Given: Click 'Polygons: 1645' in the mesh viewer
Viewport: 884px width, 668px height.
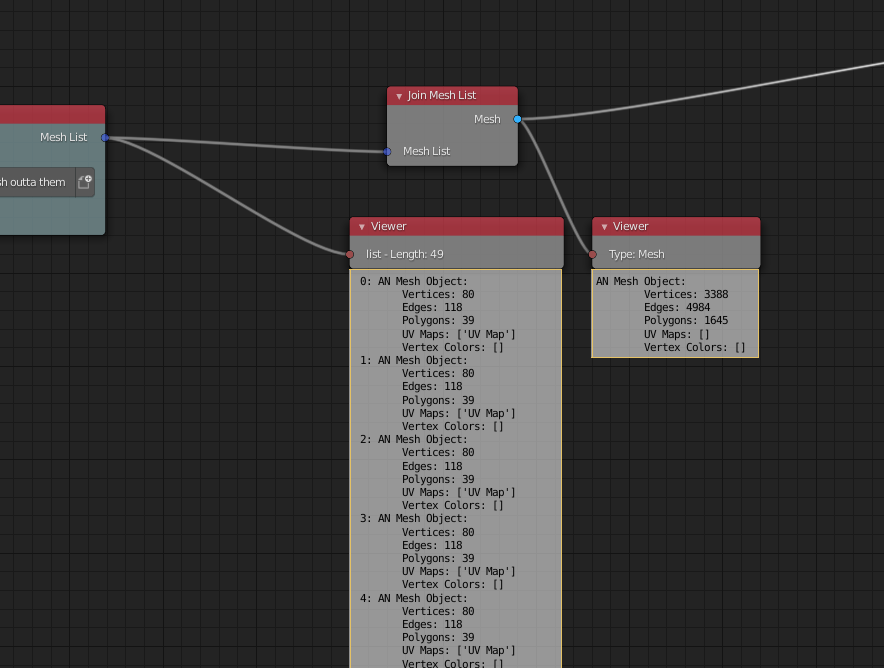Looking at the screenshot, I should point(686,320).
